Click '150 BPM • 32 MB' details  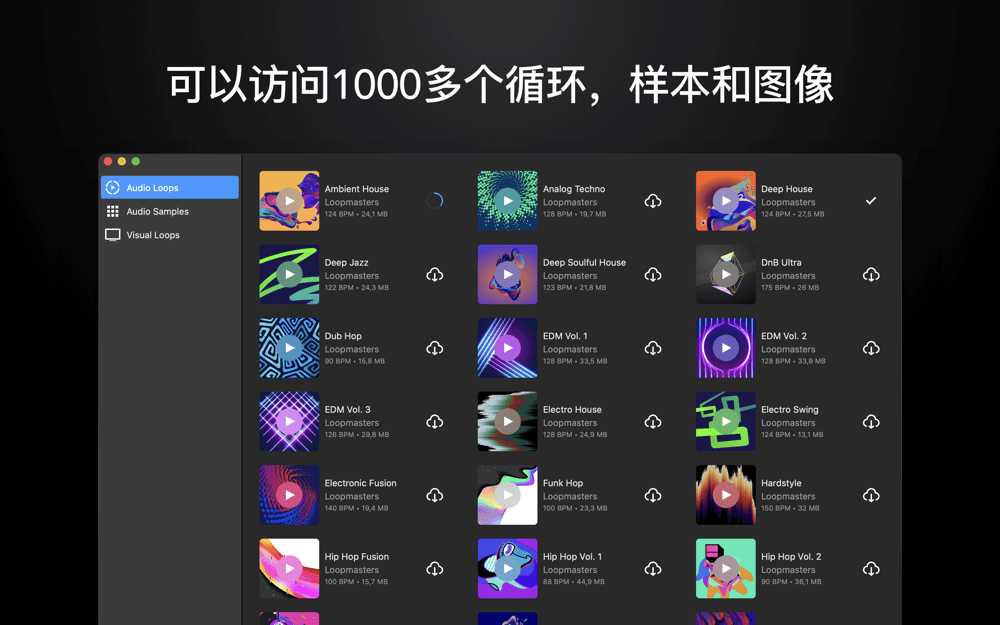click(790, 508)
